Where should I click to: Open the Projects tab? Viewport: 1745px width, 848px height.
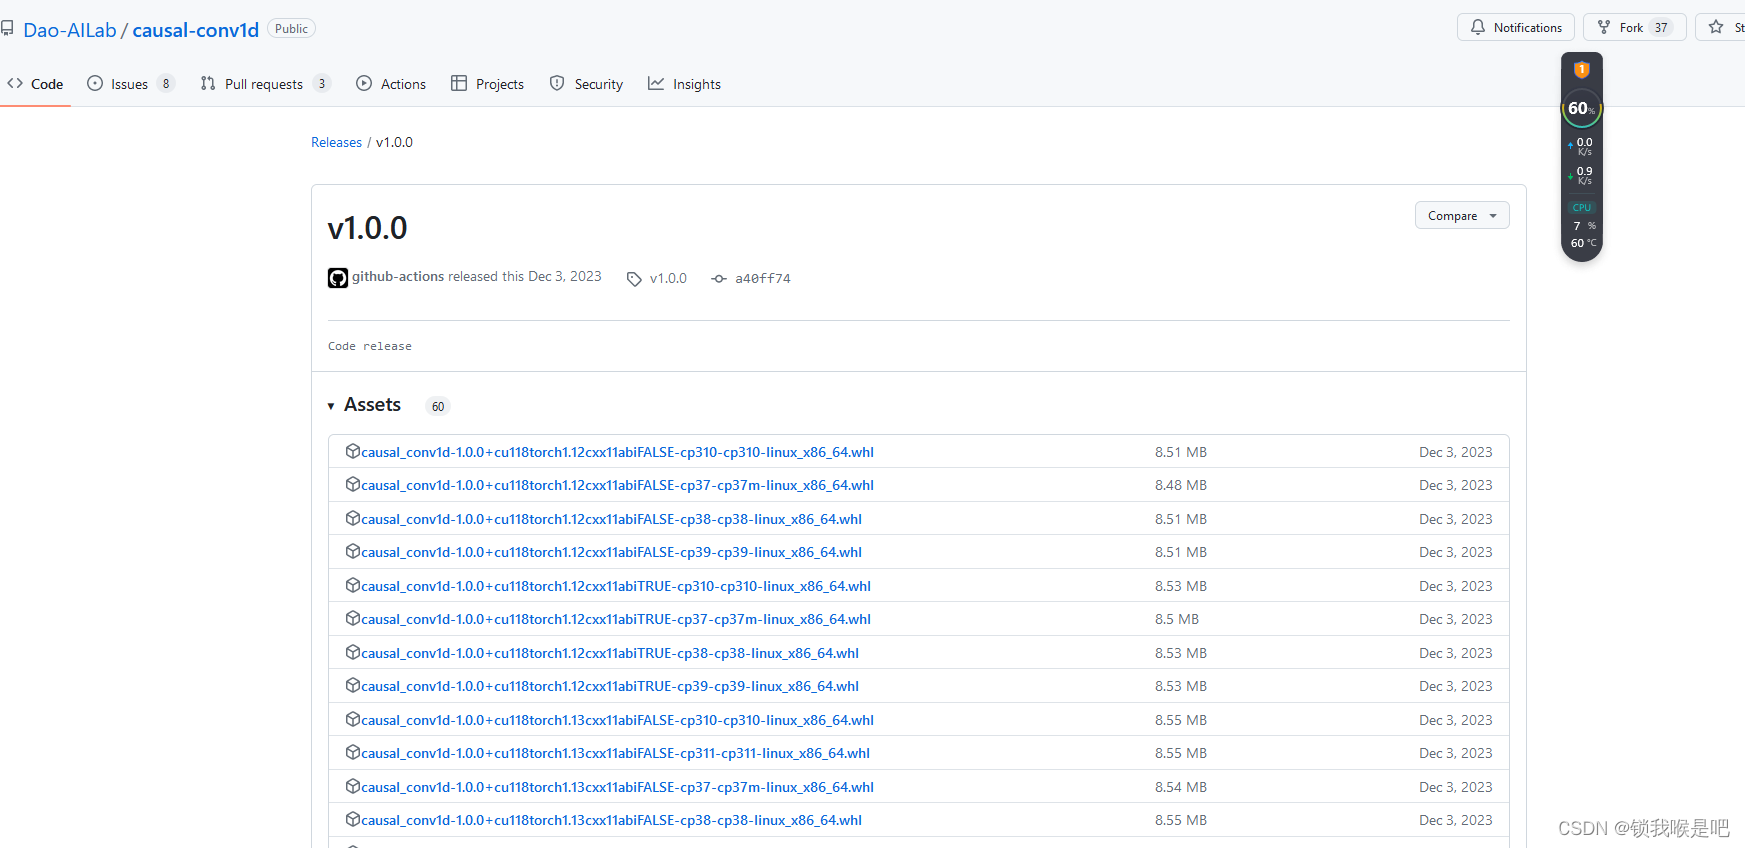tap(487, 84)
